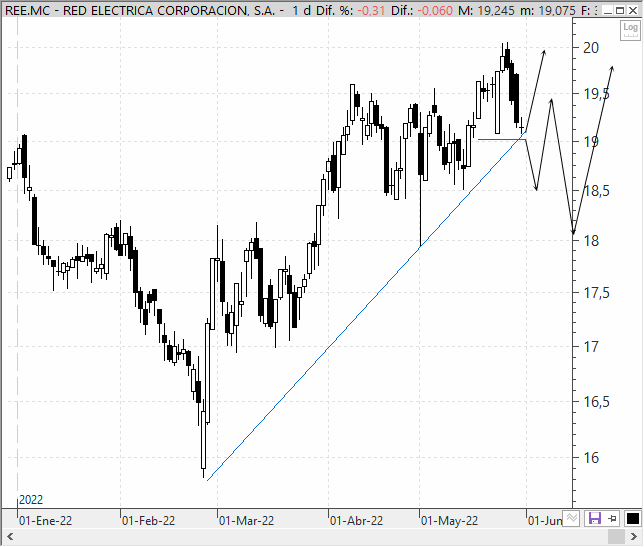Image resolution: width=644 pixels, height=547 pixels.
Task: Click the -0,060 difference value
Action: 435,10
